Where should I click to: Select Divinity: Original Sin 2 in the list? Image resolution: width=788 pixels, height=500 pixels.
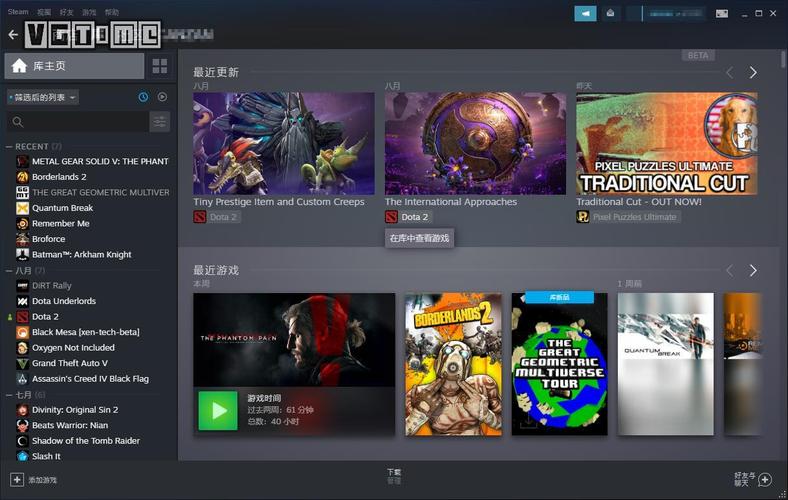coord(75,410)
